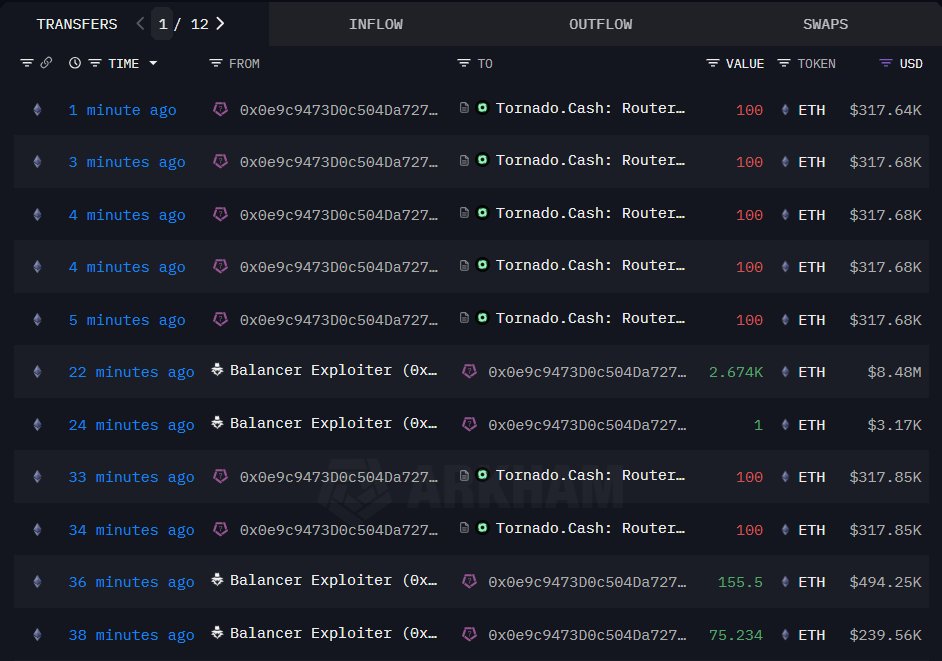942x661 pixels.
Task: Open the '3 minutes ago' transaction link
Action: pos(127,162)
